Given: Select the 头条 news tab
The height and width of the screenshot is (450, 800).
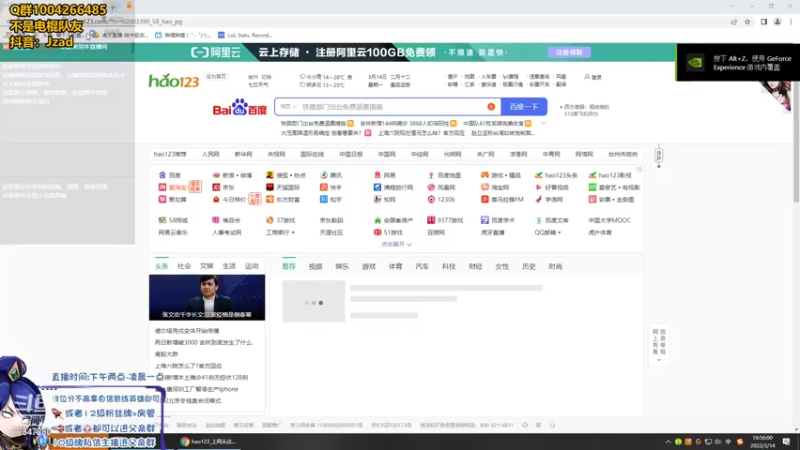Looking at the screenshot, I should 162,266.
